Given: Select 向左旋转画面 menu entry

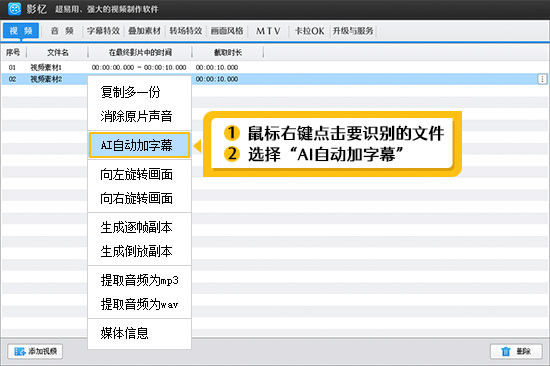Looking at the screenshot, I should pos(140,174).
